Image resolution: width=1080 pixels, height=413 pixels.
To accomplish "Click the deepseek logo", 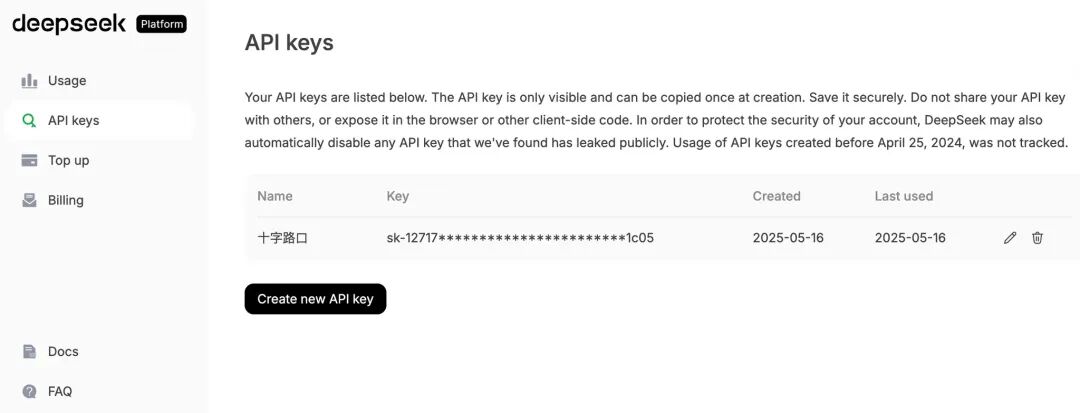I will pyautogui.click(x=69, y=24).
